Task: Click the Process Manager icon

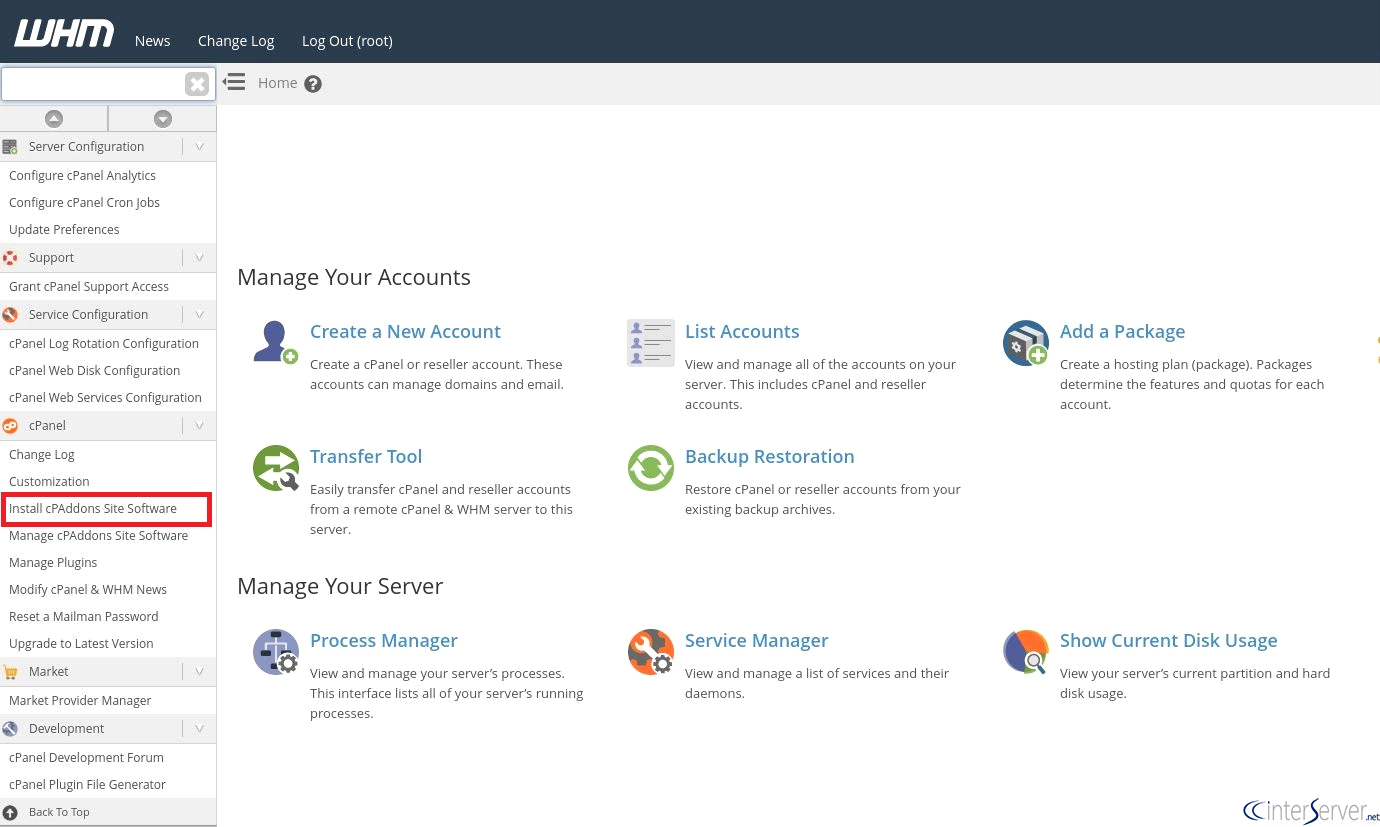Action: [275, 652]
